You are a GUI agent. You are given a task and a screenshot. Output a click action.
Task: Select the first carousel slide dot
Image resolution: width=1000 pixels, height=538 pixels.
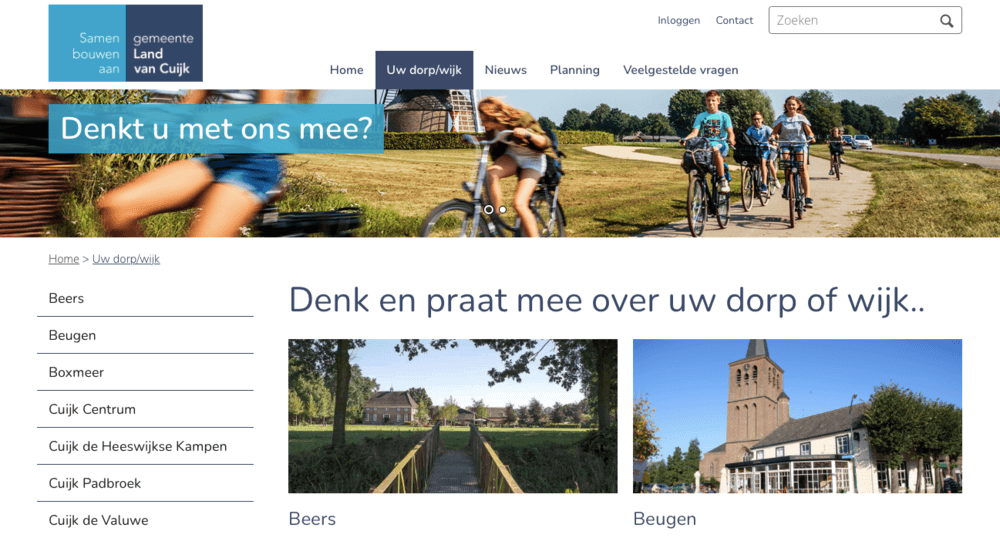(489, 209)
